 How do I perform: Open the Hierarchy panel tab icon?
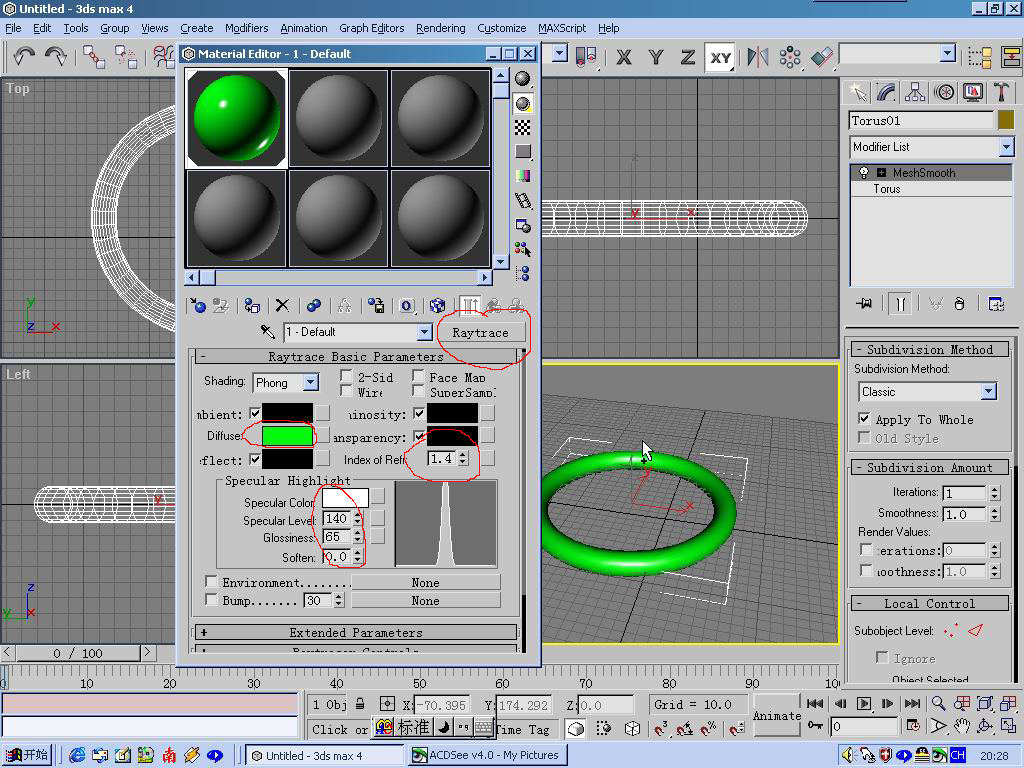click(915, 92)
